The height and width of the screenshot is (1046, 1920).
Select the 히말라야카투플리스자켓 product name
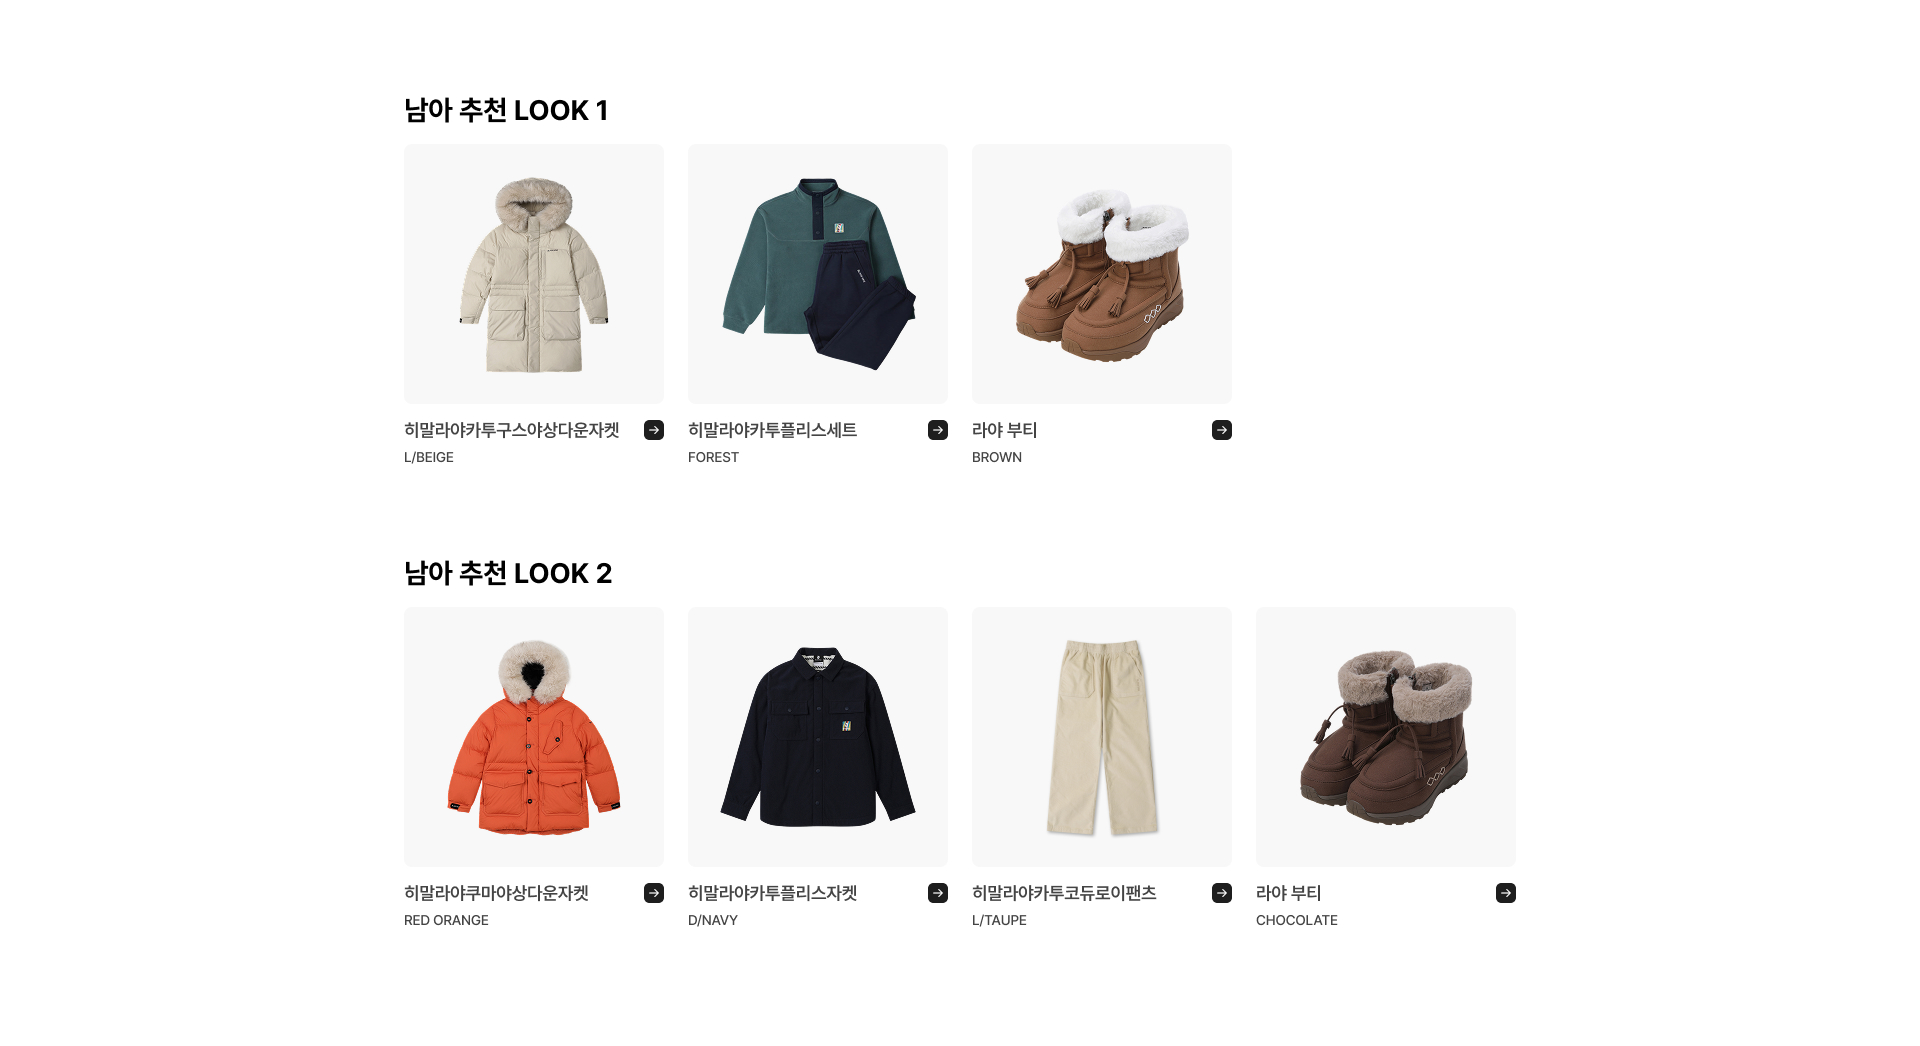click(772, 893)
